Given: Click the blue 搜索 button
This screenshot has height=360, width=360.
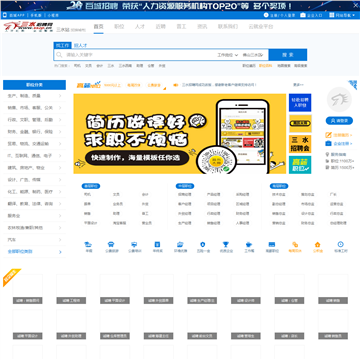Looking at the screenshot, I should click(288, 55).
